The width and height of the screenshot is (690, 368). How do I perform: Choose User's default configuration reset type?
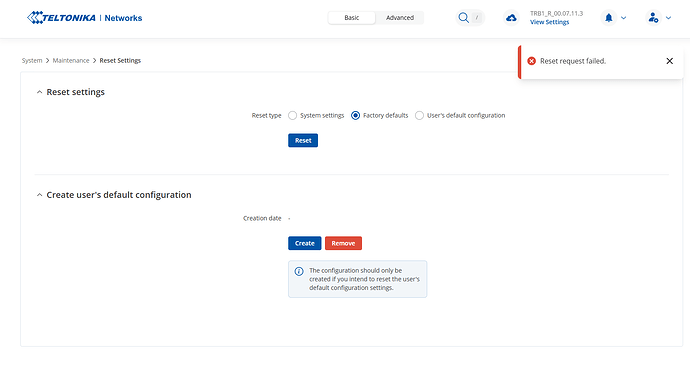419,115
